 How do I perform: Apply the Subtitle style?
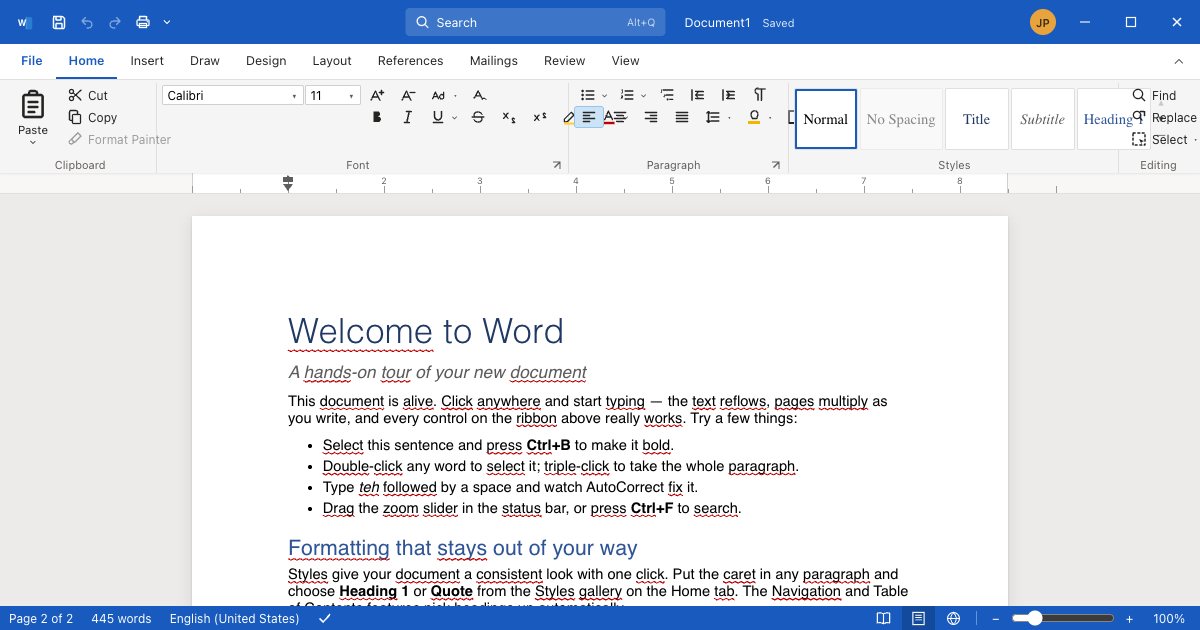1042,119
